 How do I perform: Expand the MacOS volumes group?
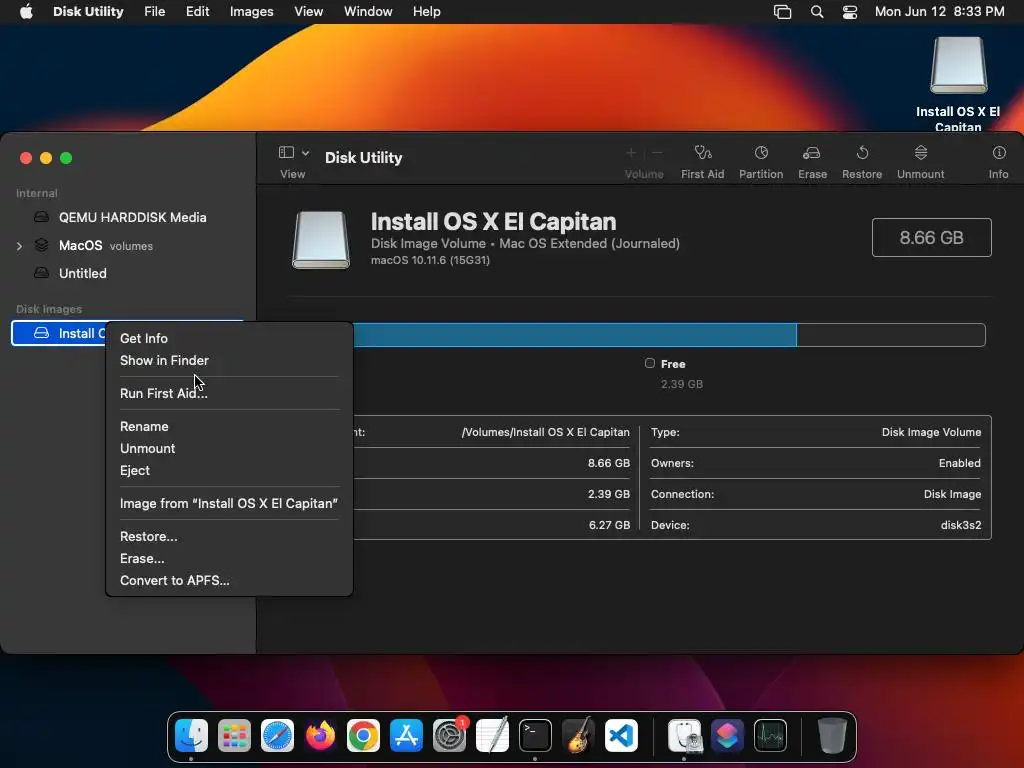(19, 246)
